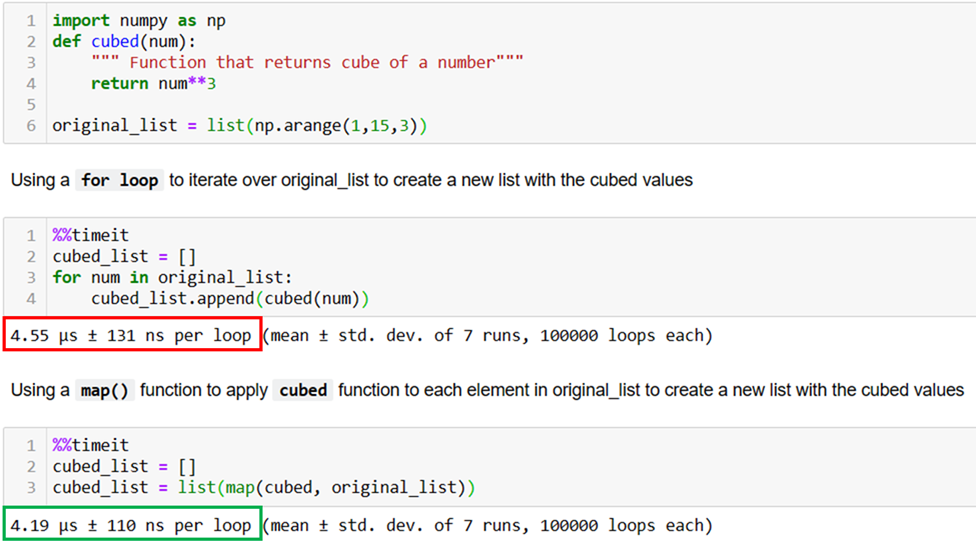The height and width of the screenshot is (544, 976).
Task: Click the '4.19 µs ± 110 ns per loop' output
Action: pyautogui.click(x=131, y=525)
